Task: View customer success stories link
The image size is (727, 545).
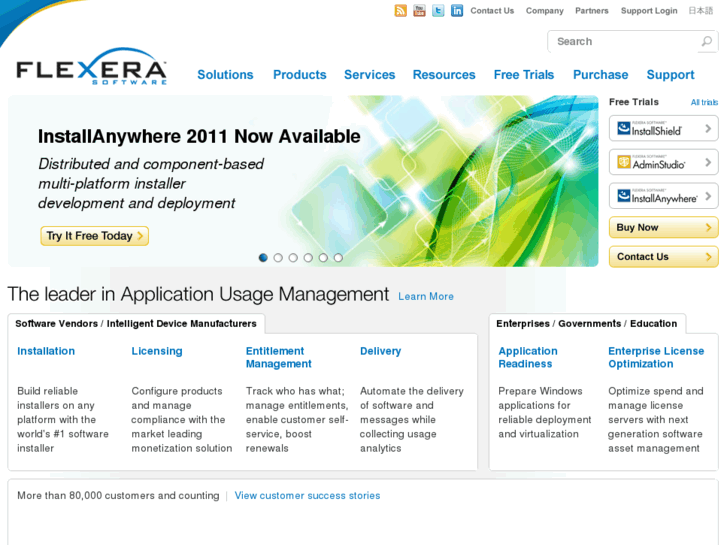Action: [307, 495]
